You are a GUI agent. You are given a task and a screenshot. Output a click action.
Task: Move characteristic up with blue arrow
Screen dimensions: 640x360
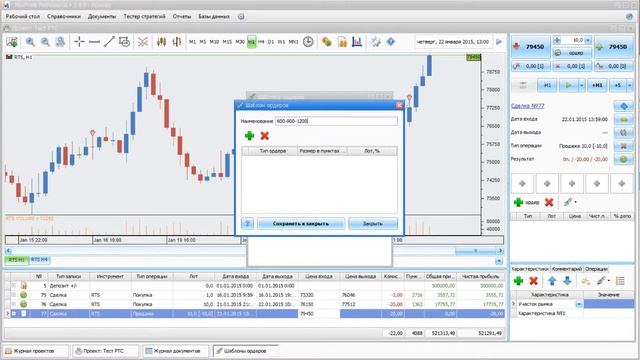click(x=552, y=281)
